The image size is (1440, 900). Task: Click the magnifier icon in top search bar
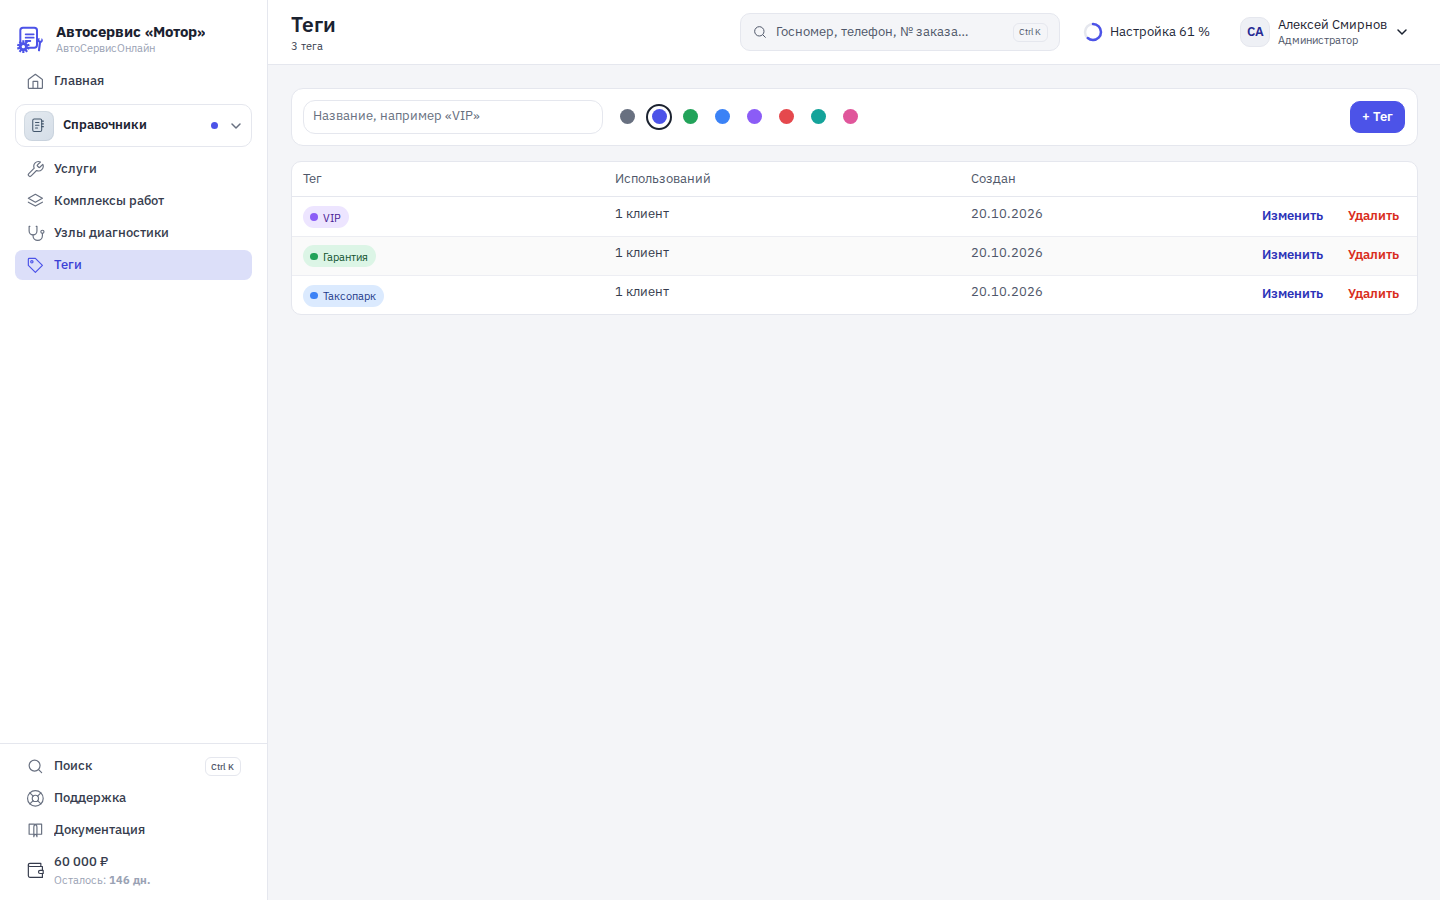tap(760, 32)
